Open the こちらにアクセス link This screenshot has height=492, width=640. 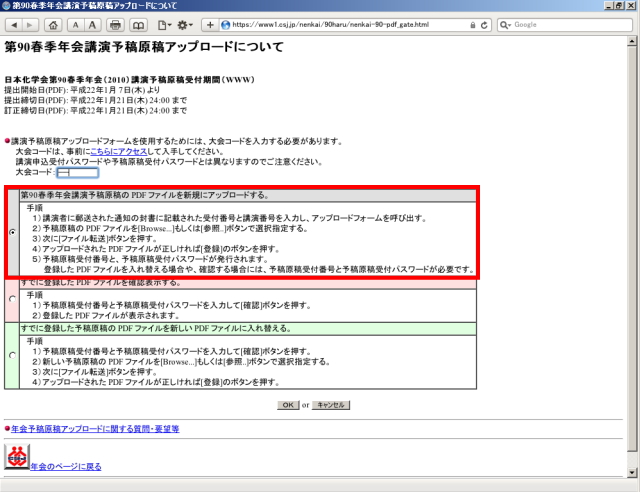pos(118,151)
